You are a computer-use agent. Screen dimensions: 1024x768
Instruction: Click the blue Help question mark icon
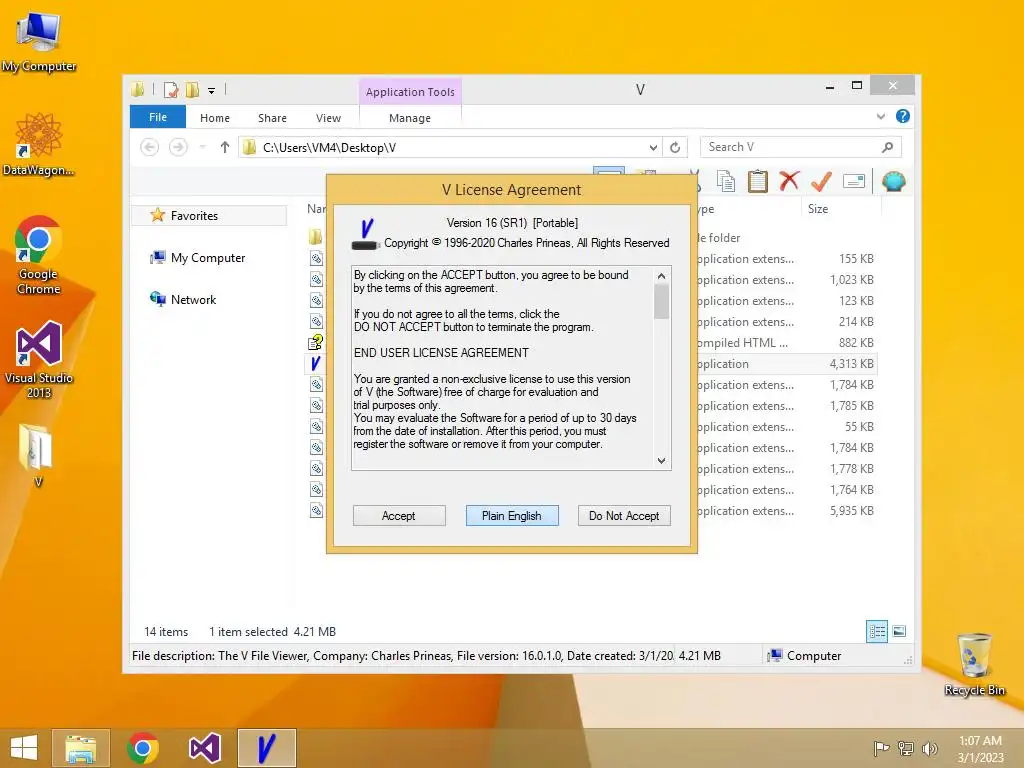[903, 116]
